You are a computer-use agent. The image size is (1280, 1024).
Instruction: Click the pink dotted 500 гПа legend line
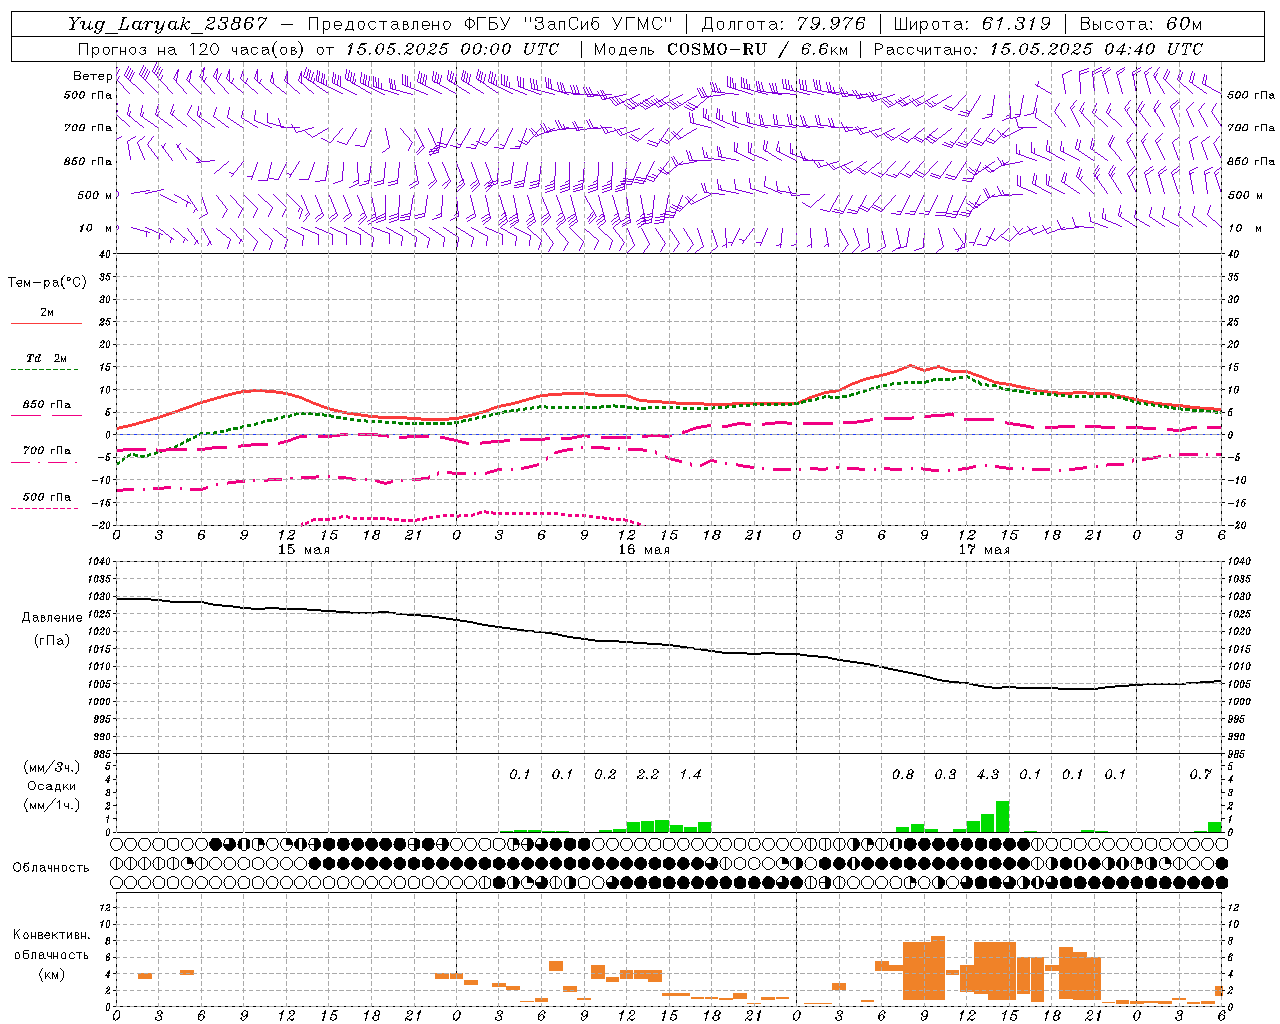tap(46, 509)
